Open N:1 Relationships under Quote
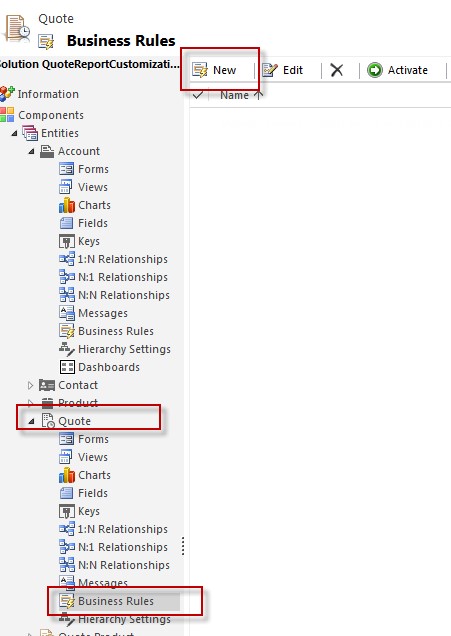This screenshot has height=636, width=451. (114, 547)
